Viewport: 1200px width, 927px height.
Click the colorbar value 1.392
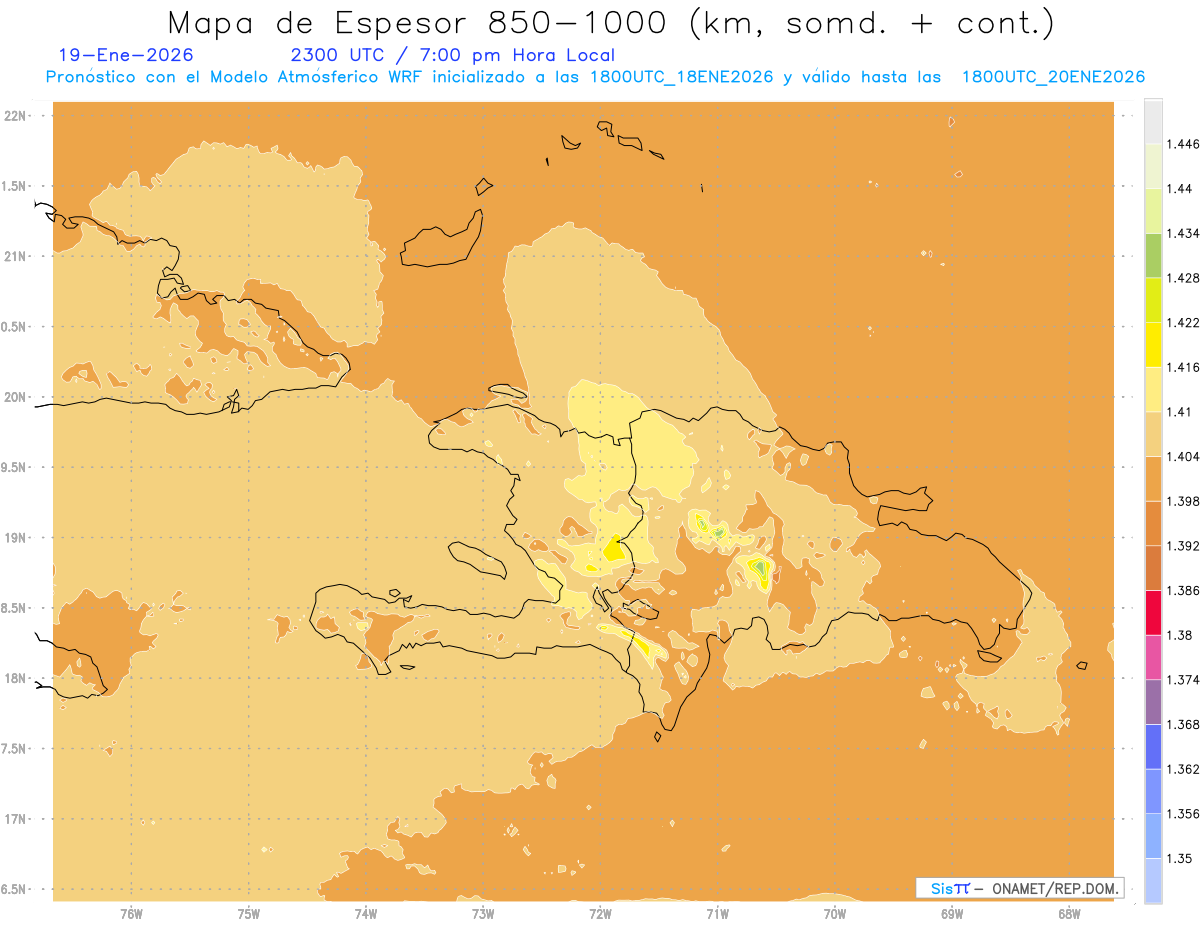[1185, 546]
